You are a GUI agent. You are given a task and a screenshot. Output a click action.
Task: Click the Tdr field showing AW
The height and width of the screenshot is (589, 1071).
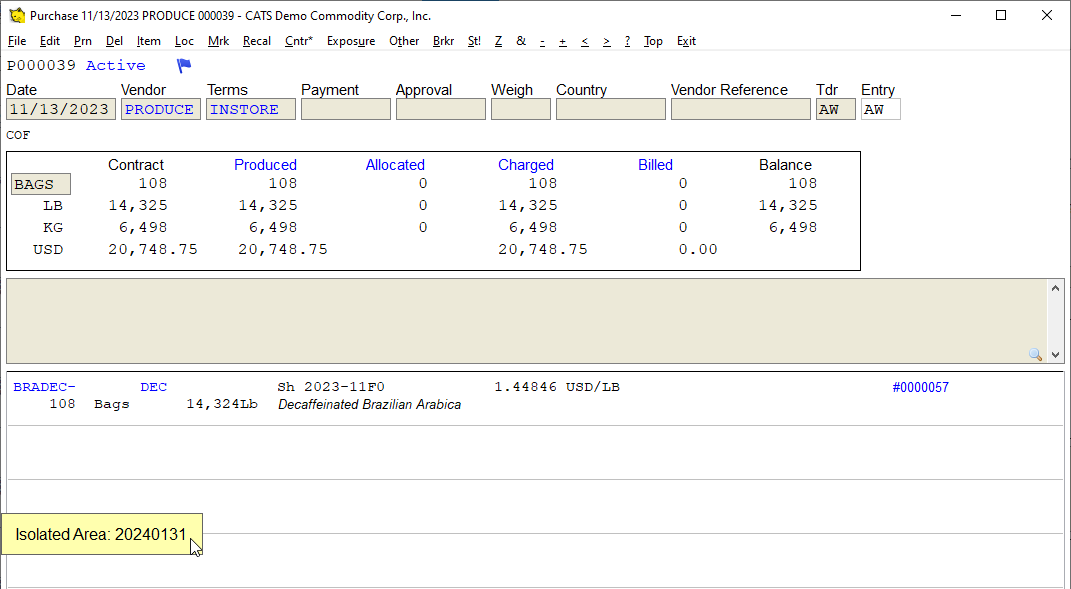pos(835,109)
